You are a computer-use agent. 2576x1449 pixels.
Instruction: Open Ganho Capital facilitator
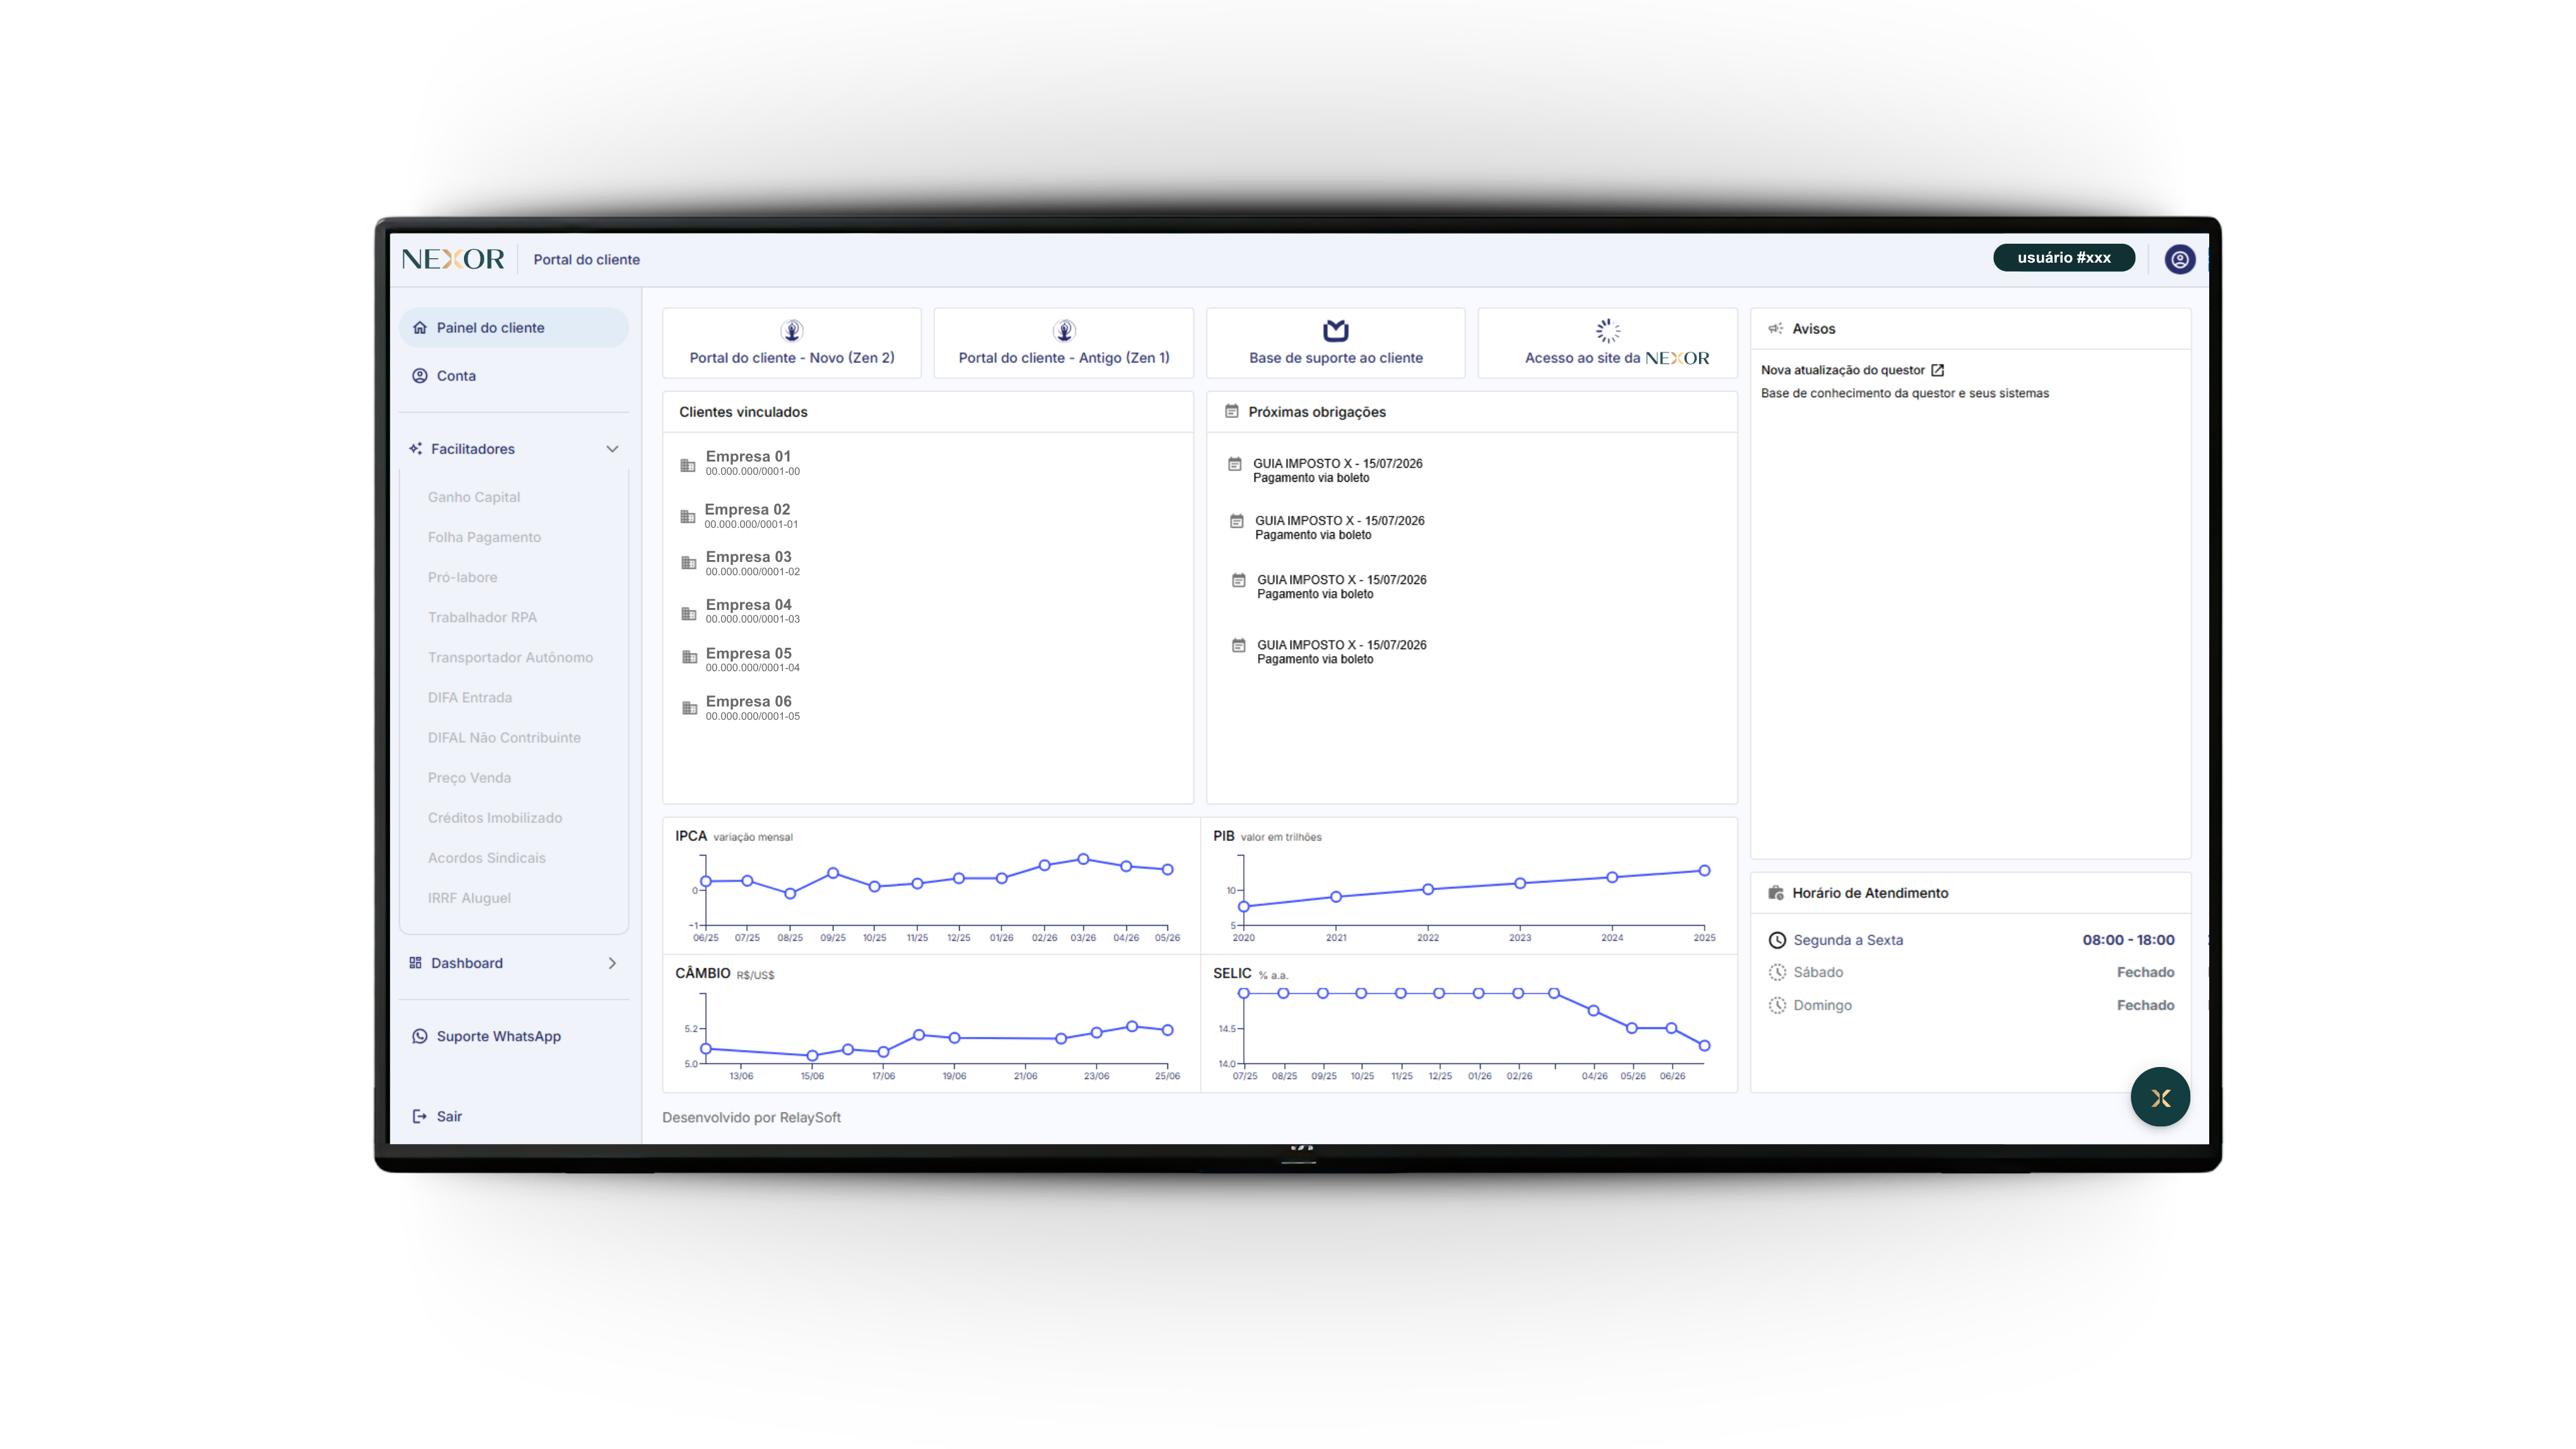pos(474,497)
